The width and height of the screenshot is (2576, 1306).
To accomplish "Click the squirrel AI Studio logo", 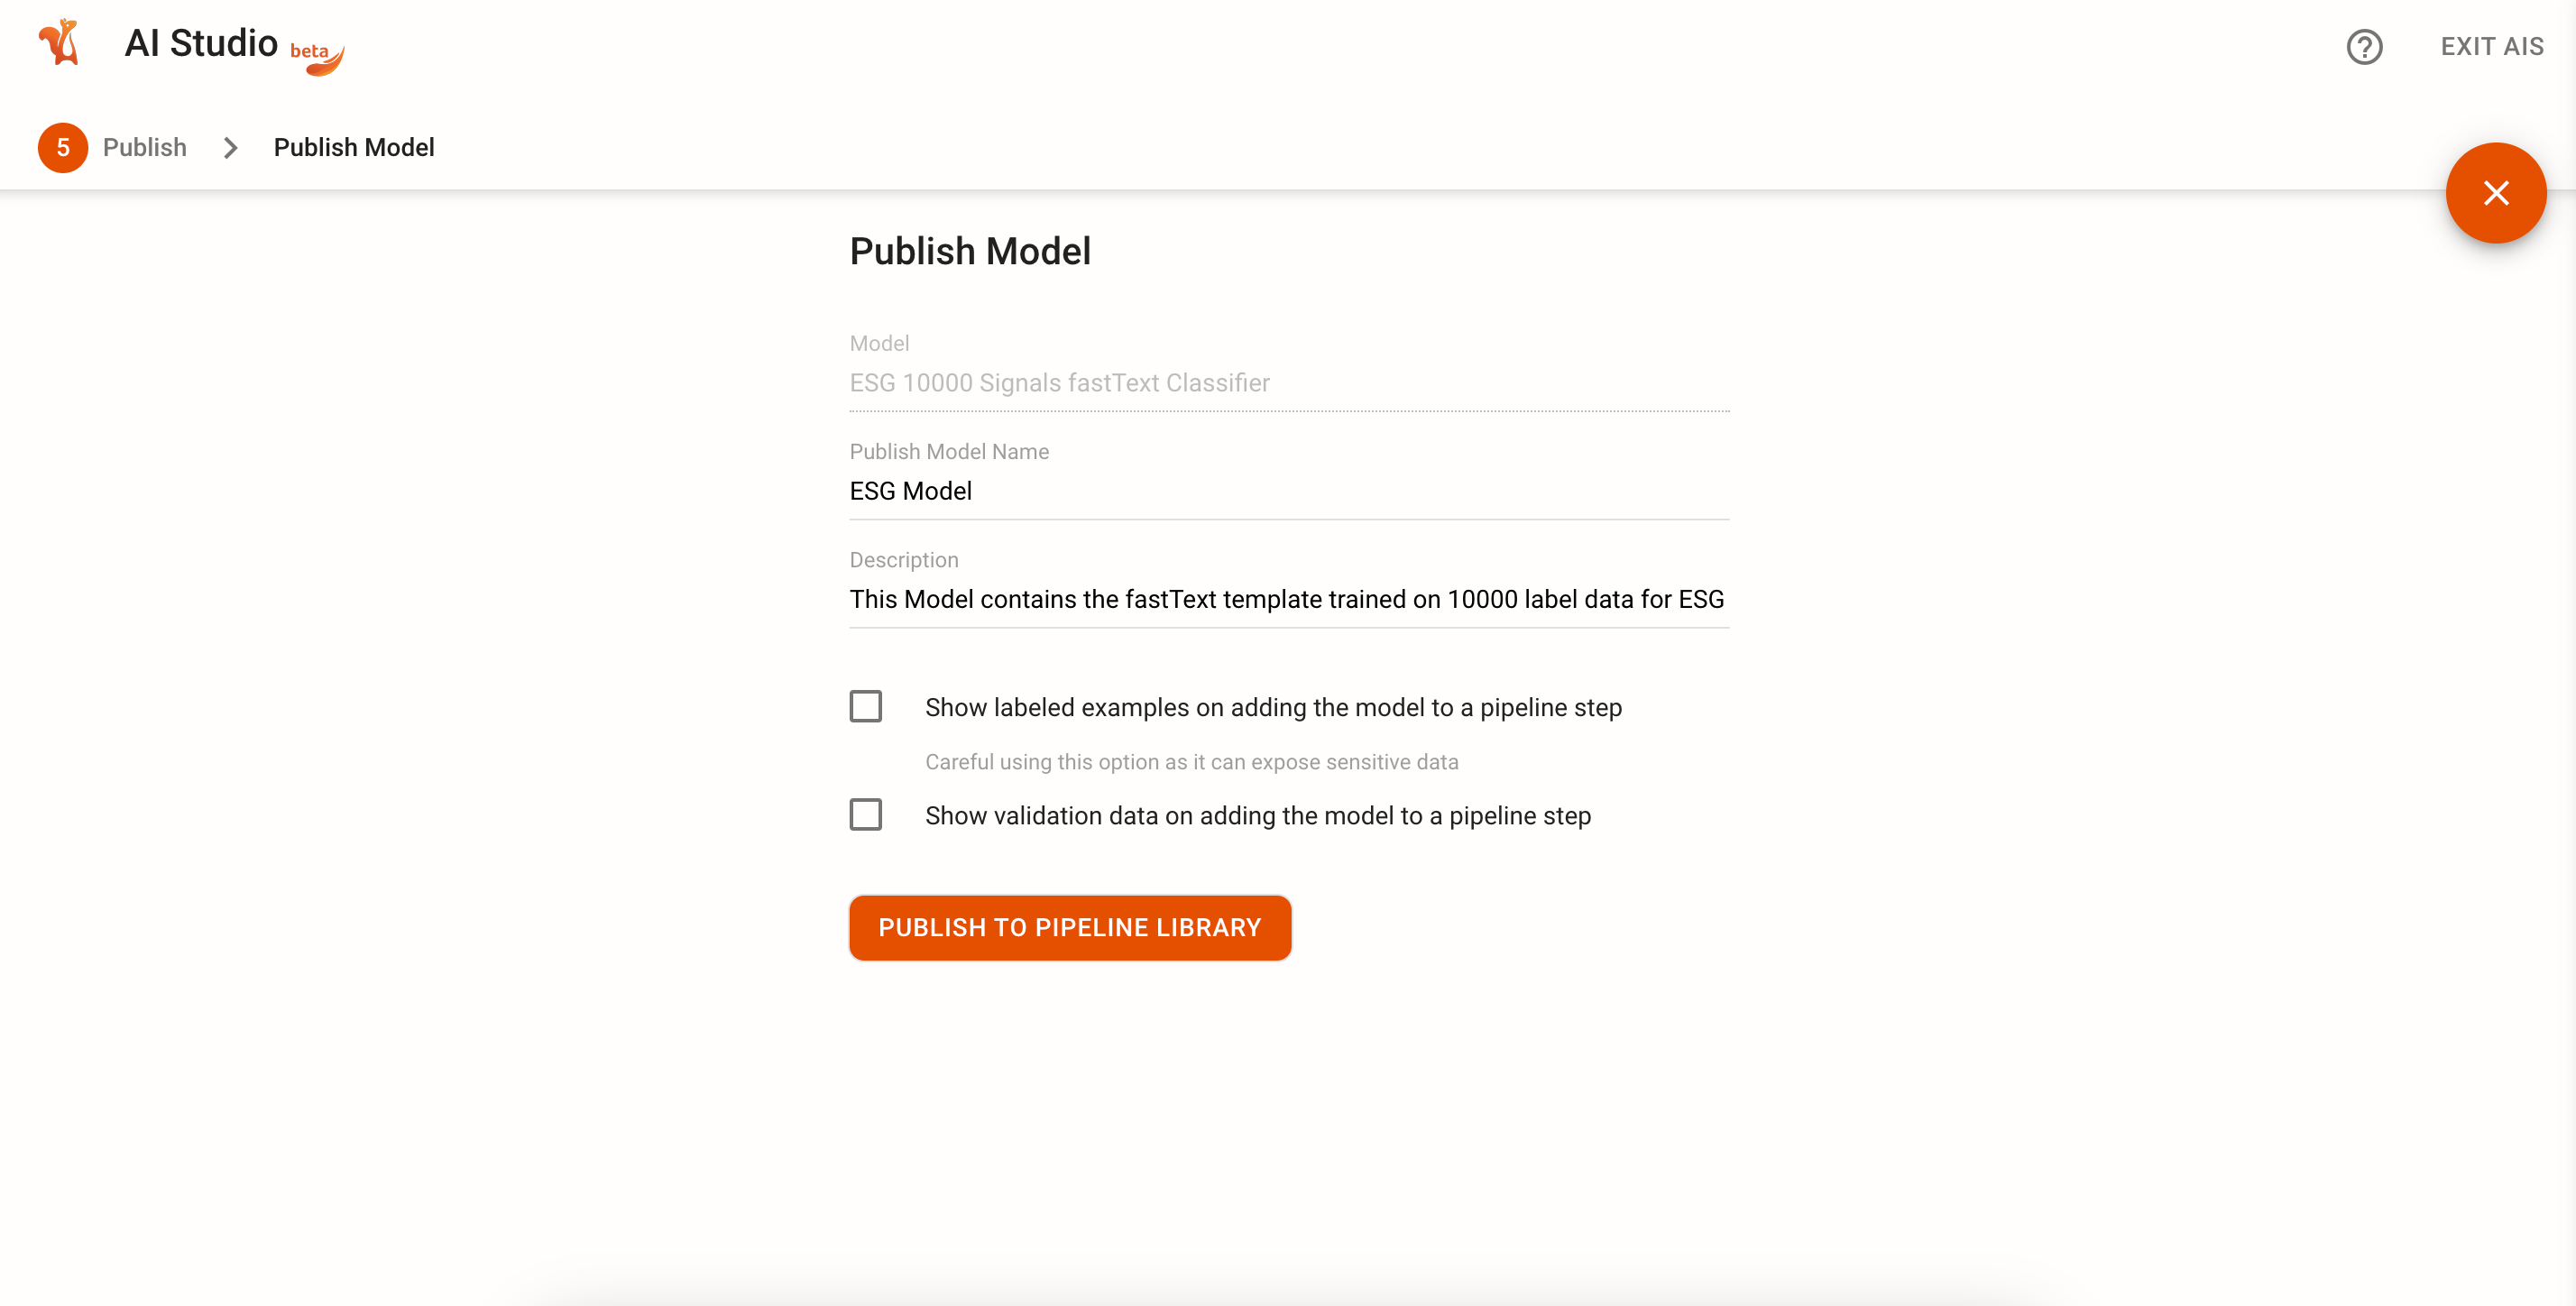I will click(58, 44).
